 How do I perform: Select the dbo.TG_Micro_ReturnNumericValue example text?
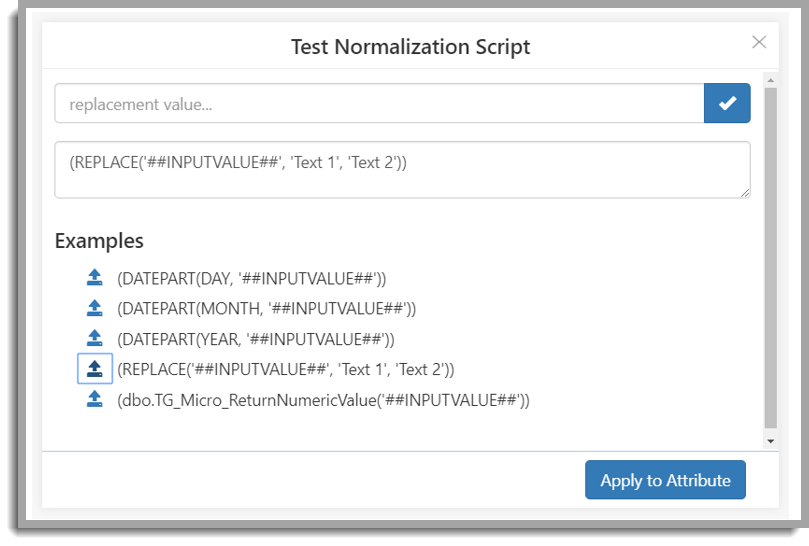[323, 400]
